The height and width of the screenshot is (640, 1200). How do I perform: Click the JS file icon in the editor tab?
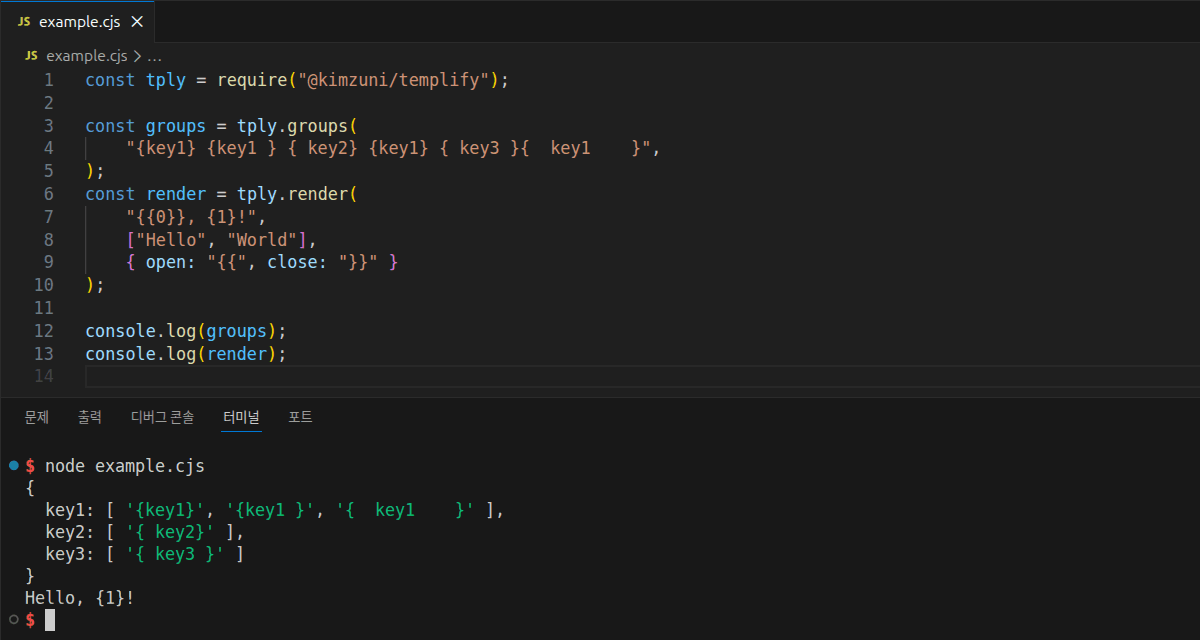click(x=24, y=21)
